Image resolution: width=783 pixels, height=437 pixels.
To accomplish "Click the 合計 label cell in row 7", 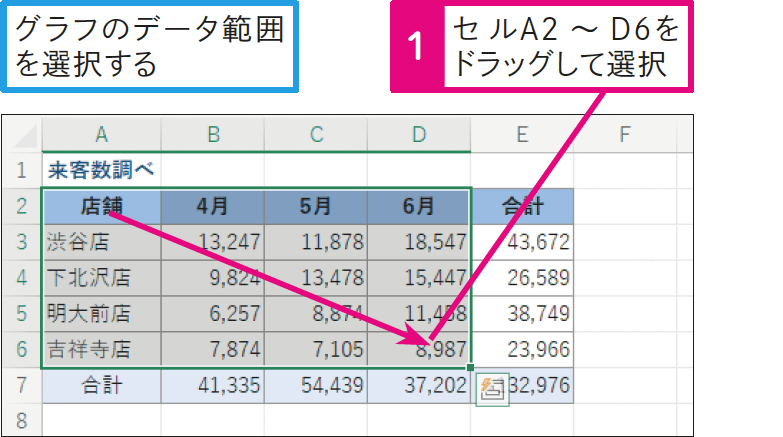I will [x=101, y=386].
